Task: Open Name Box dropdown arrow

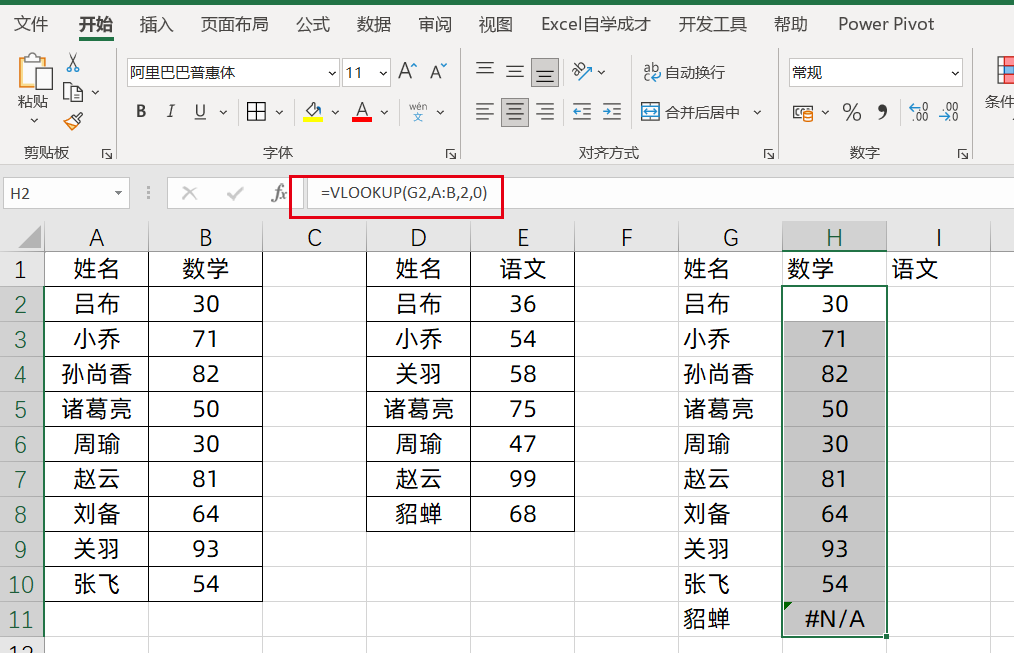Action: (118, 193)
